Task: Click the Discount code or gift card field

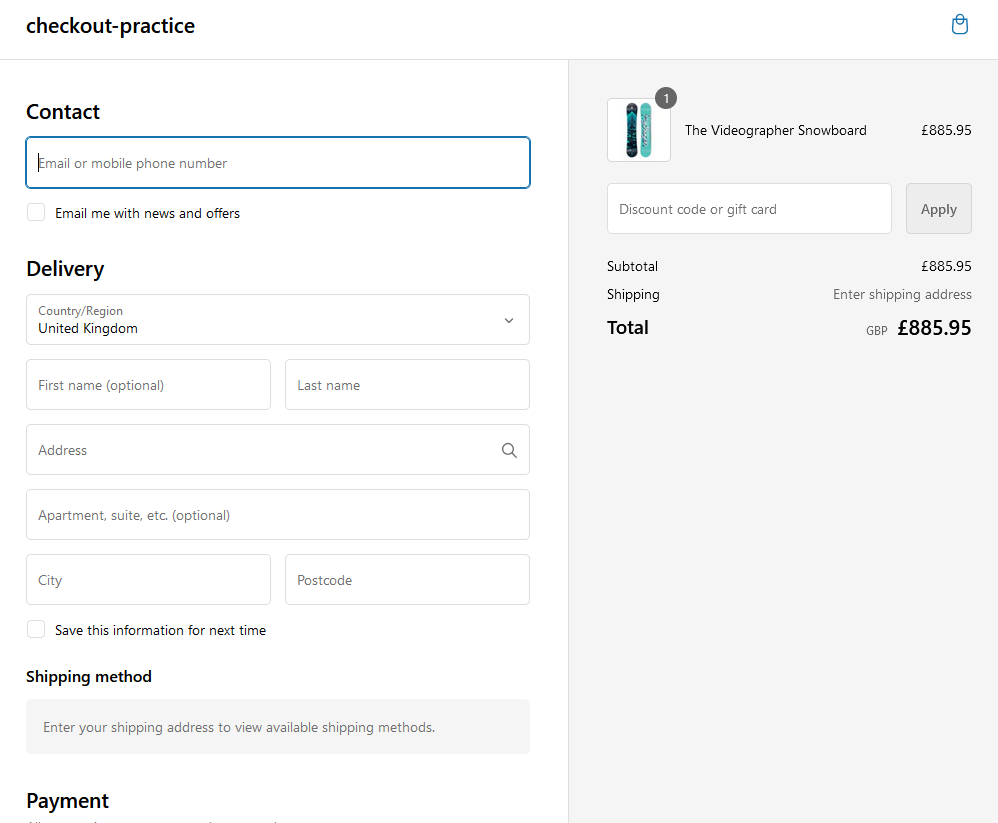Action: tap(748, 209)
